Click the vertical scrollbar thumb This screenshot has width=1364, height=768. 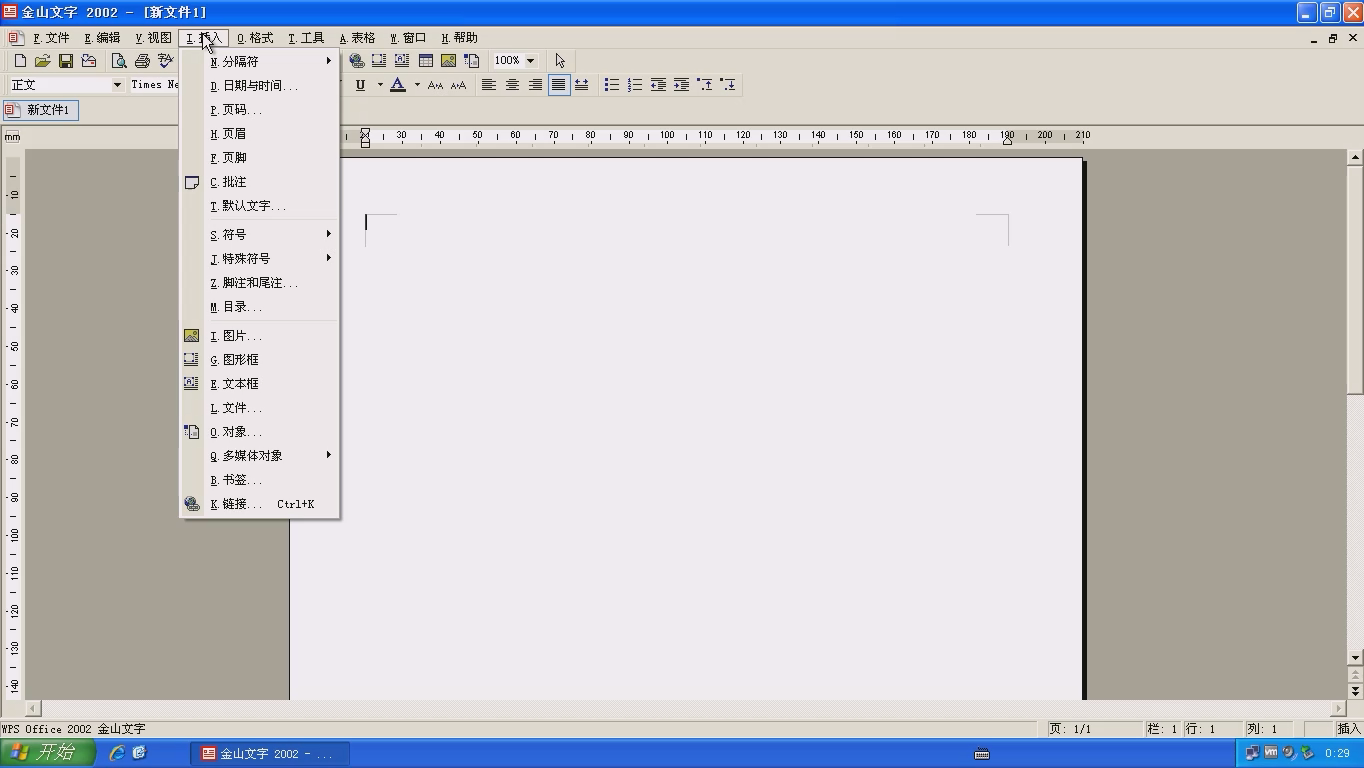[x=1355, y=280]
